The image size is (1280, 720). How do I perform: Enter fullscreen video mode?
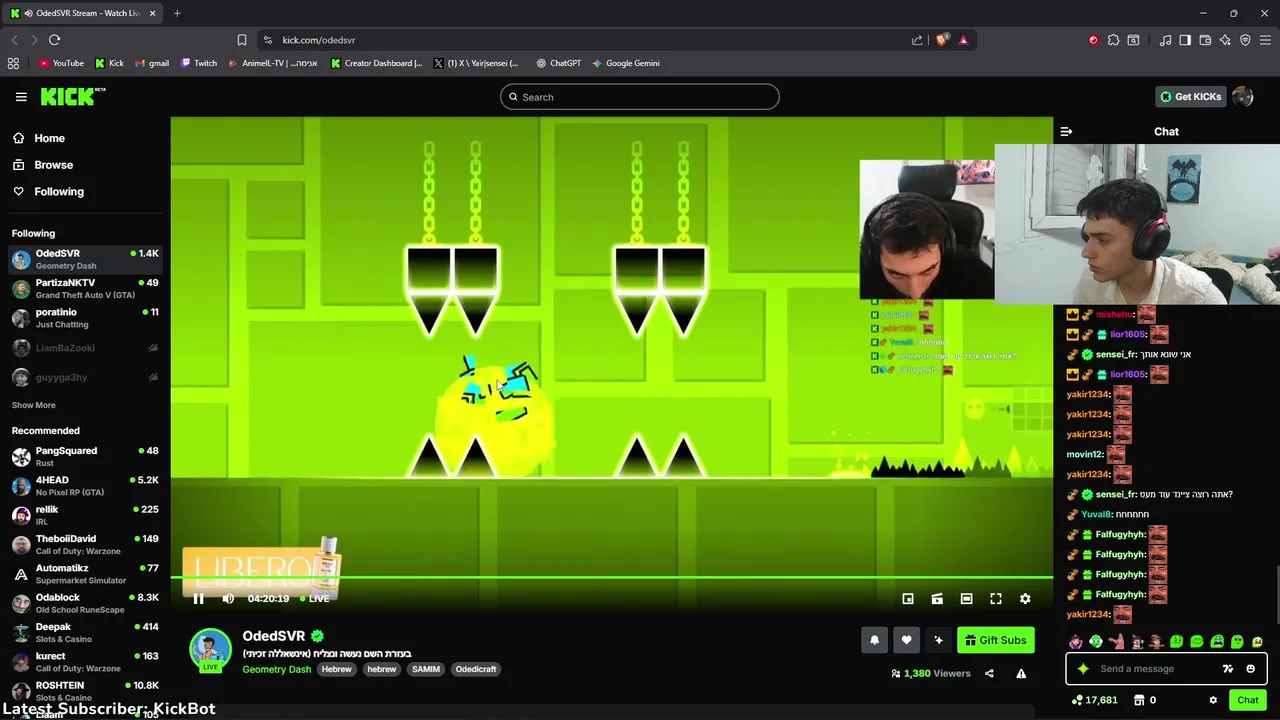coord(996,598)
